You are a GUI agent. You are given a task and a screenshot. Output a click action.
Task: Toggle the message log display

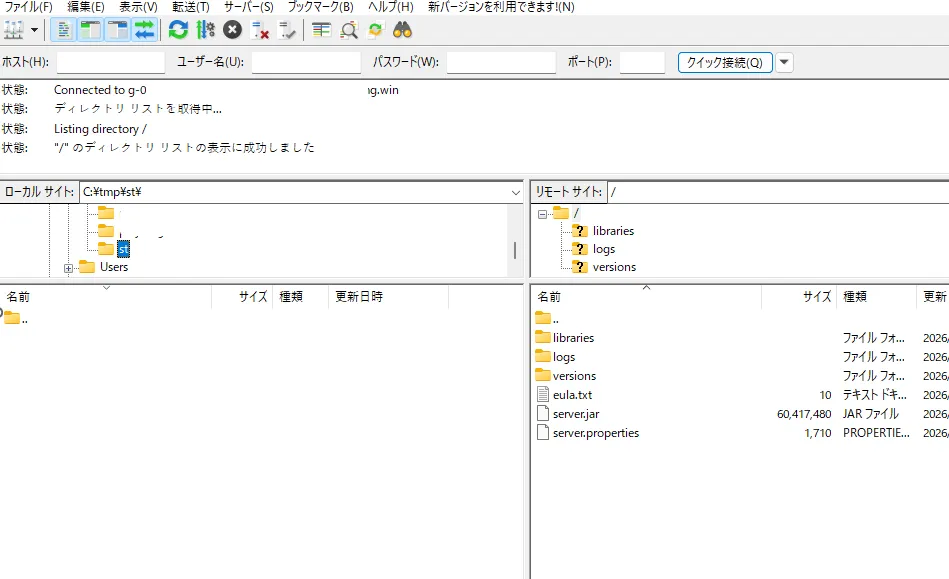(63, 30)
